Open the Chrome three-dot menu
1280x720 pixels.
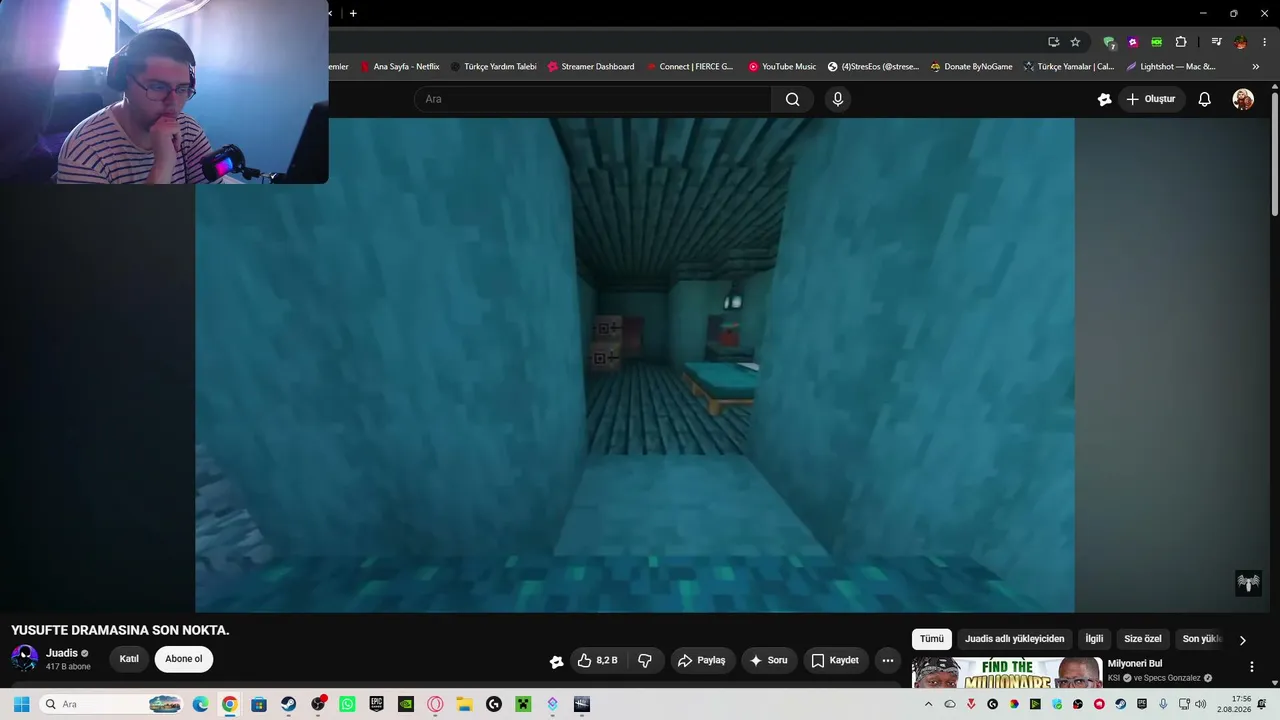(x=1265, y=42)
